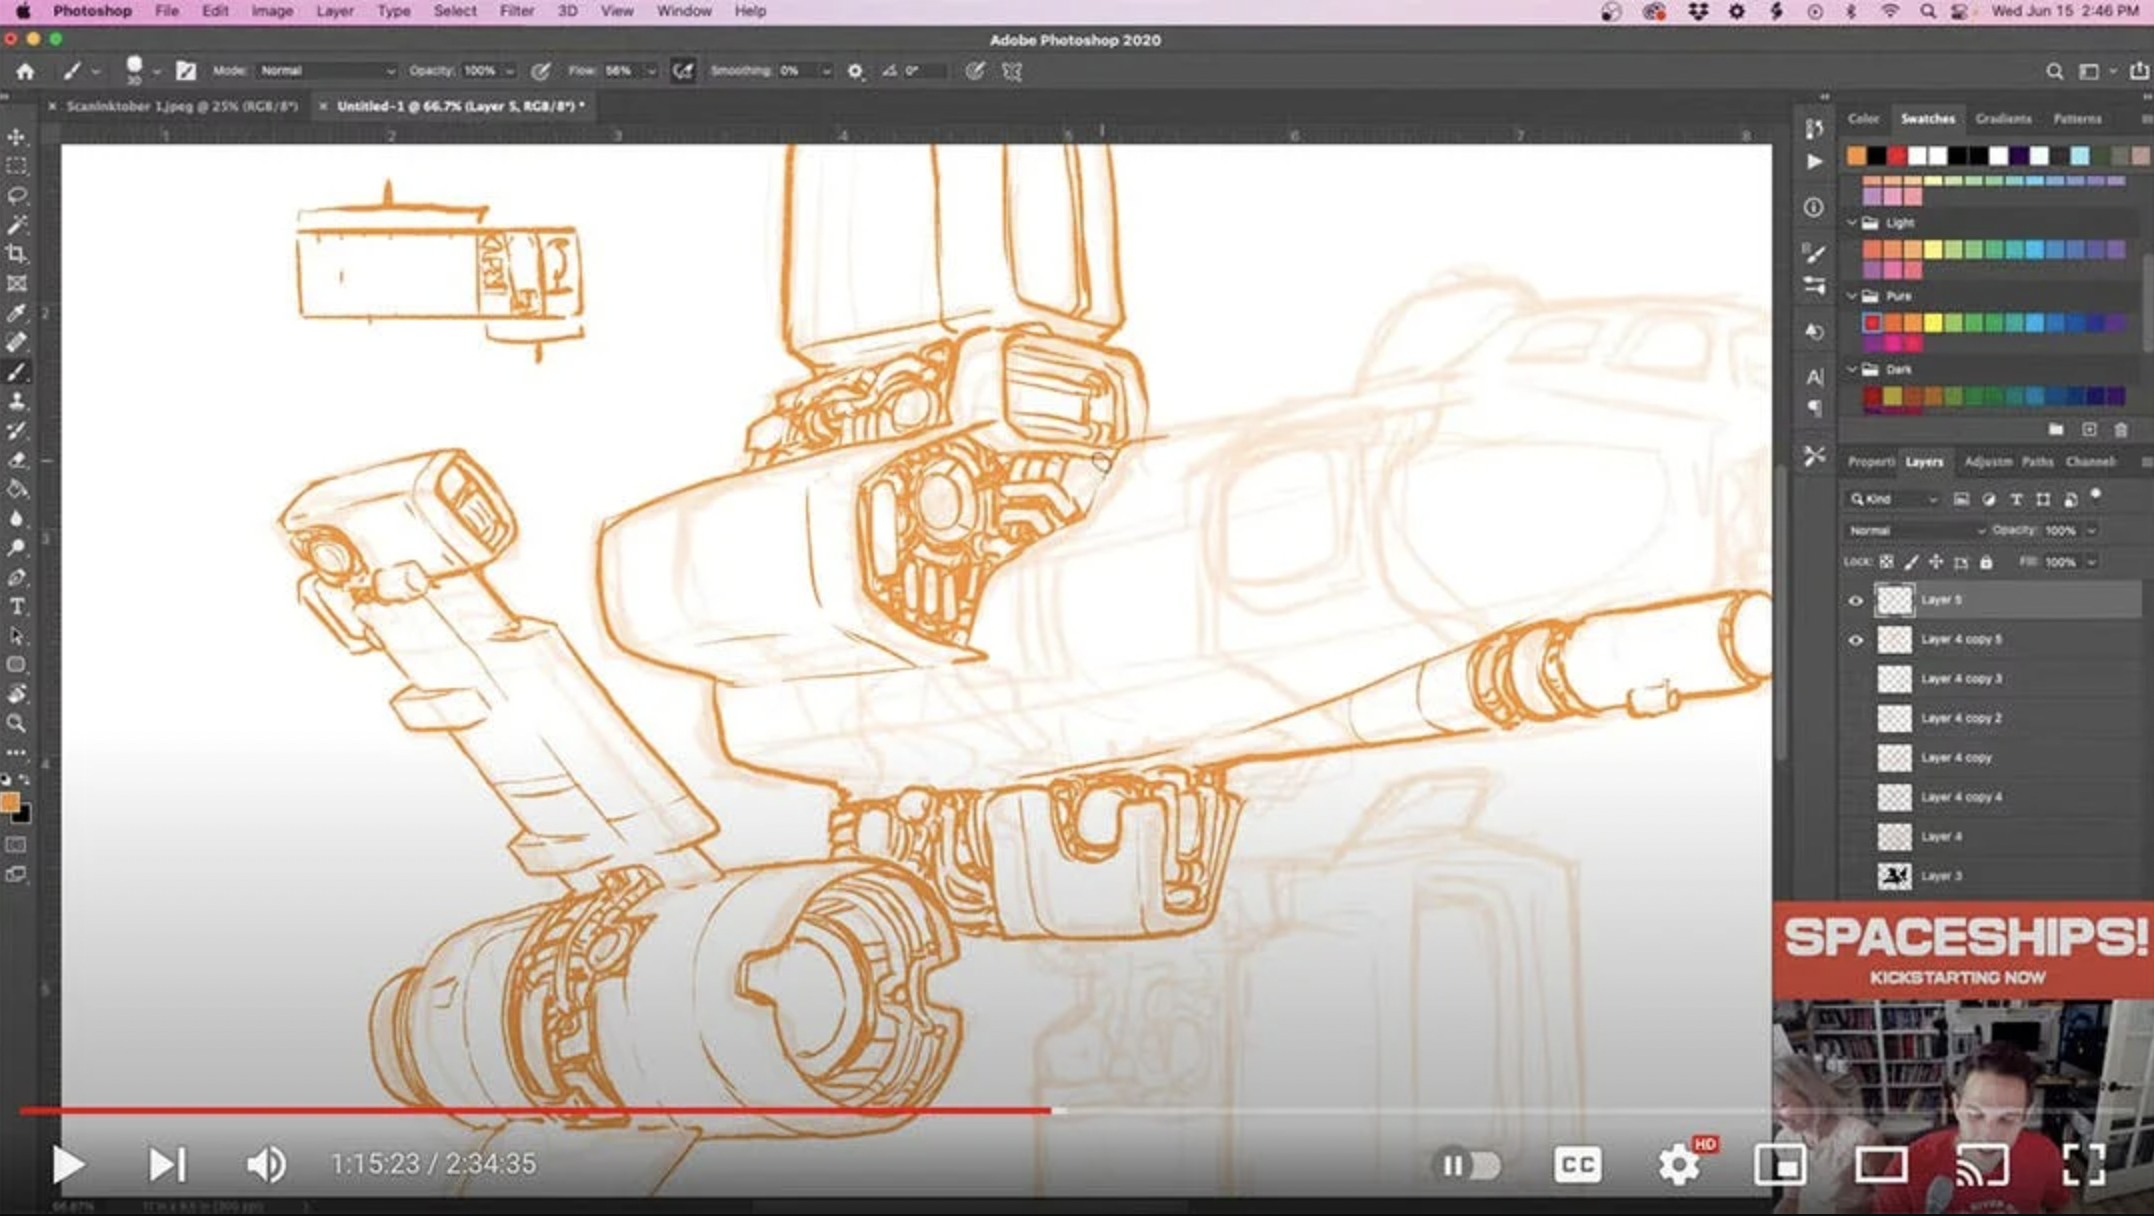Switch to the Gradients tab
Image resolution: width=2154 pixels, height=1216 pixels.
2003,119
